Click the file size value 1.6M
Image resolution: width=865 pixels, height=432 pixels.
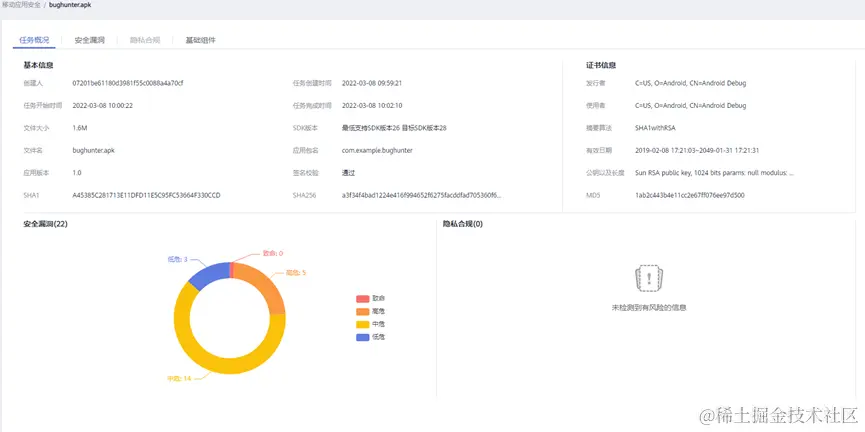pos(80,128)
